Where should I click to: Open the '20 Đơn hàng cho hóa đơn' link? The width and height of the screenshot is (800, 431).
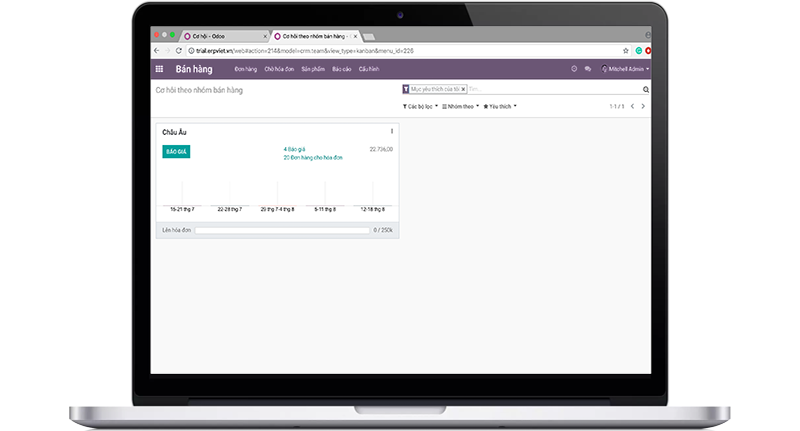pos(313,157)
